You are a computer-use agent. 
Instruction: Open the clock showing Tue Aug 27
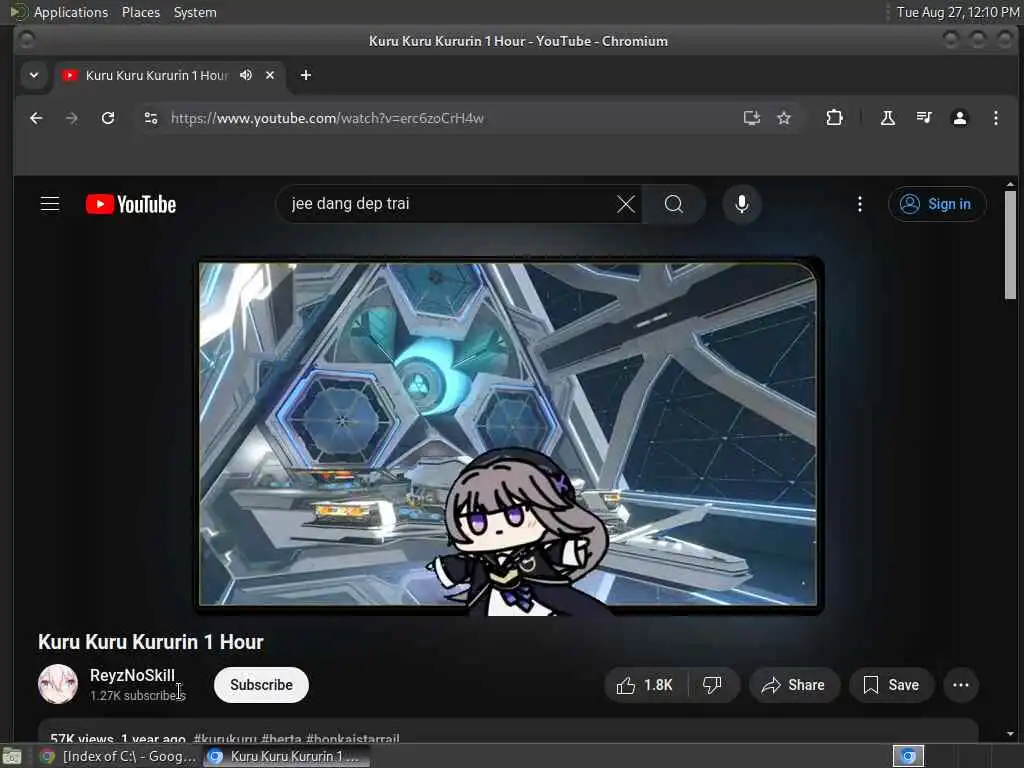(x=957, y=12)
